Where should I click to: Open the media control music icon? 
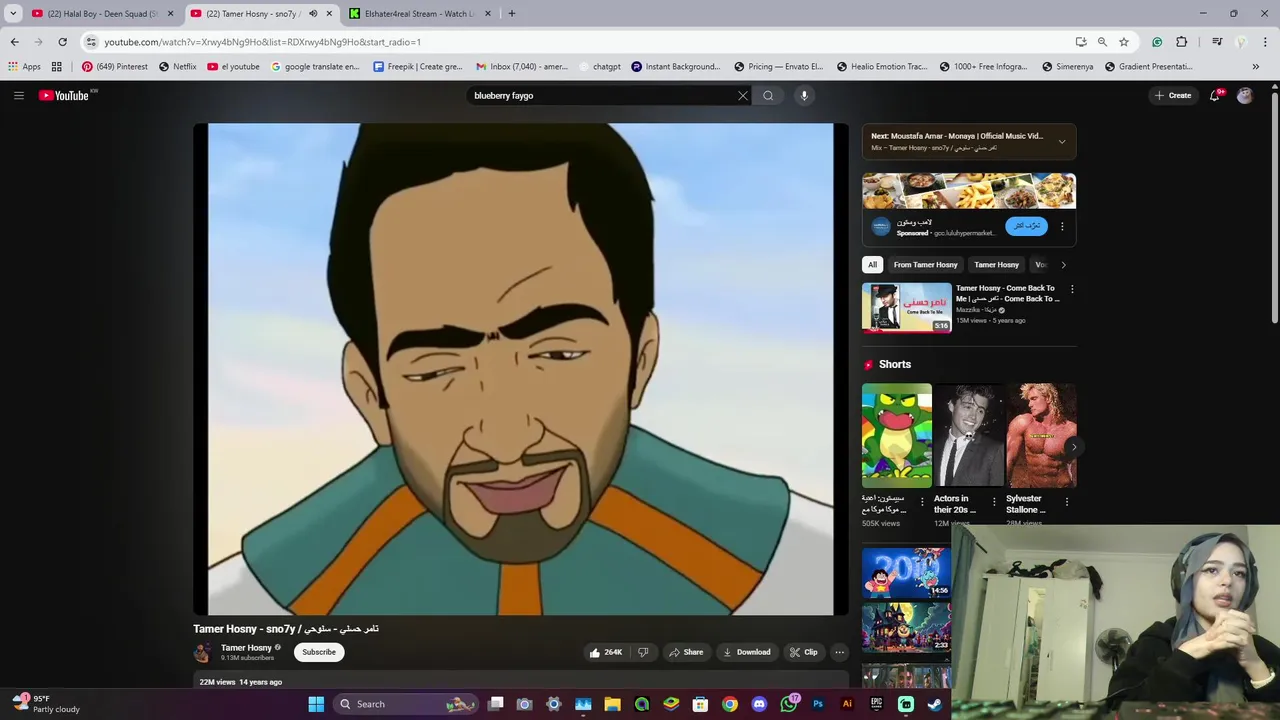pos(1217,42)
